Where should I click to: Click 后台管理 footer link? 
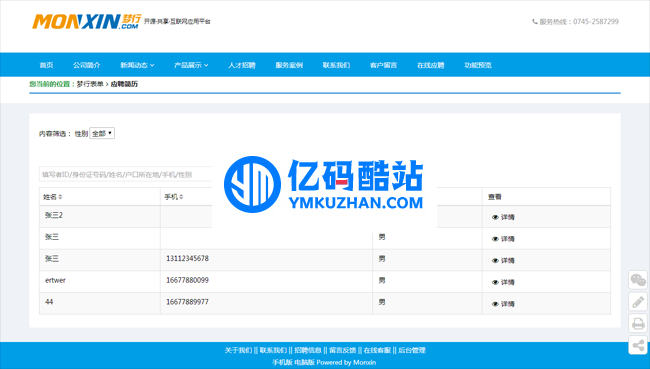(x=412, y=350)
